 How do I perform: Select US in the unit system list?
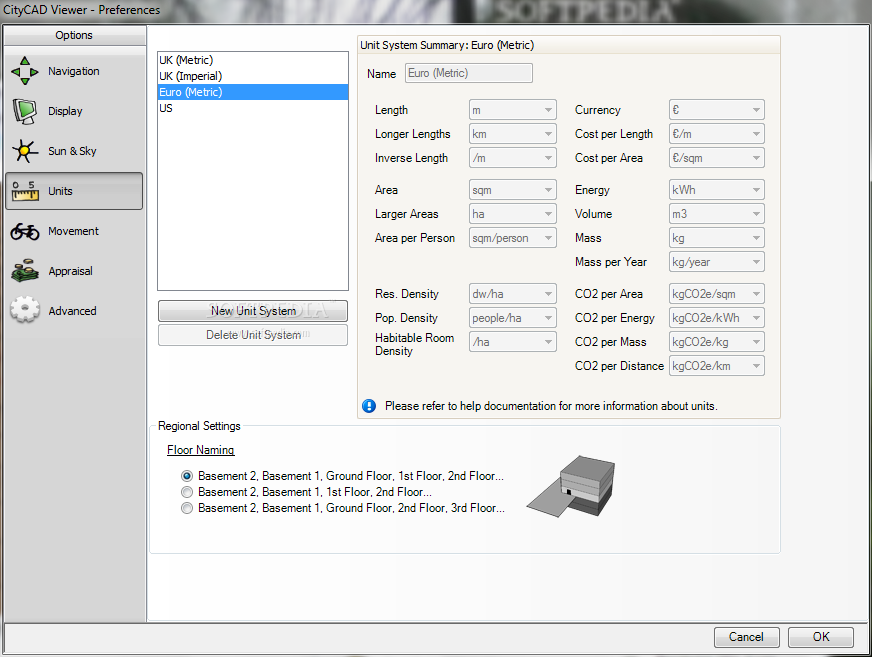point(253,108)
